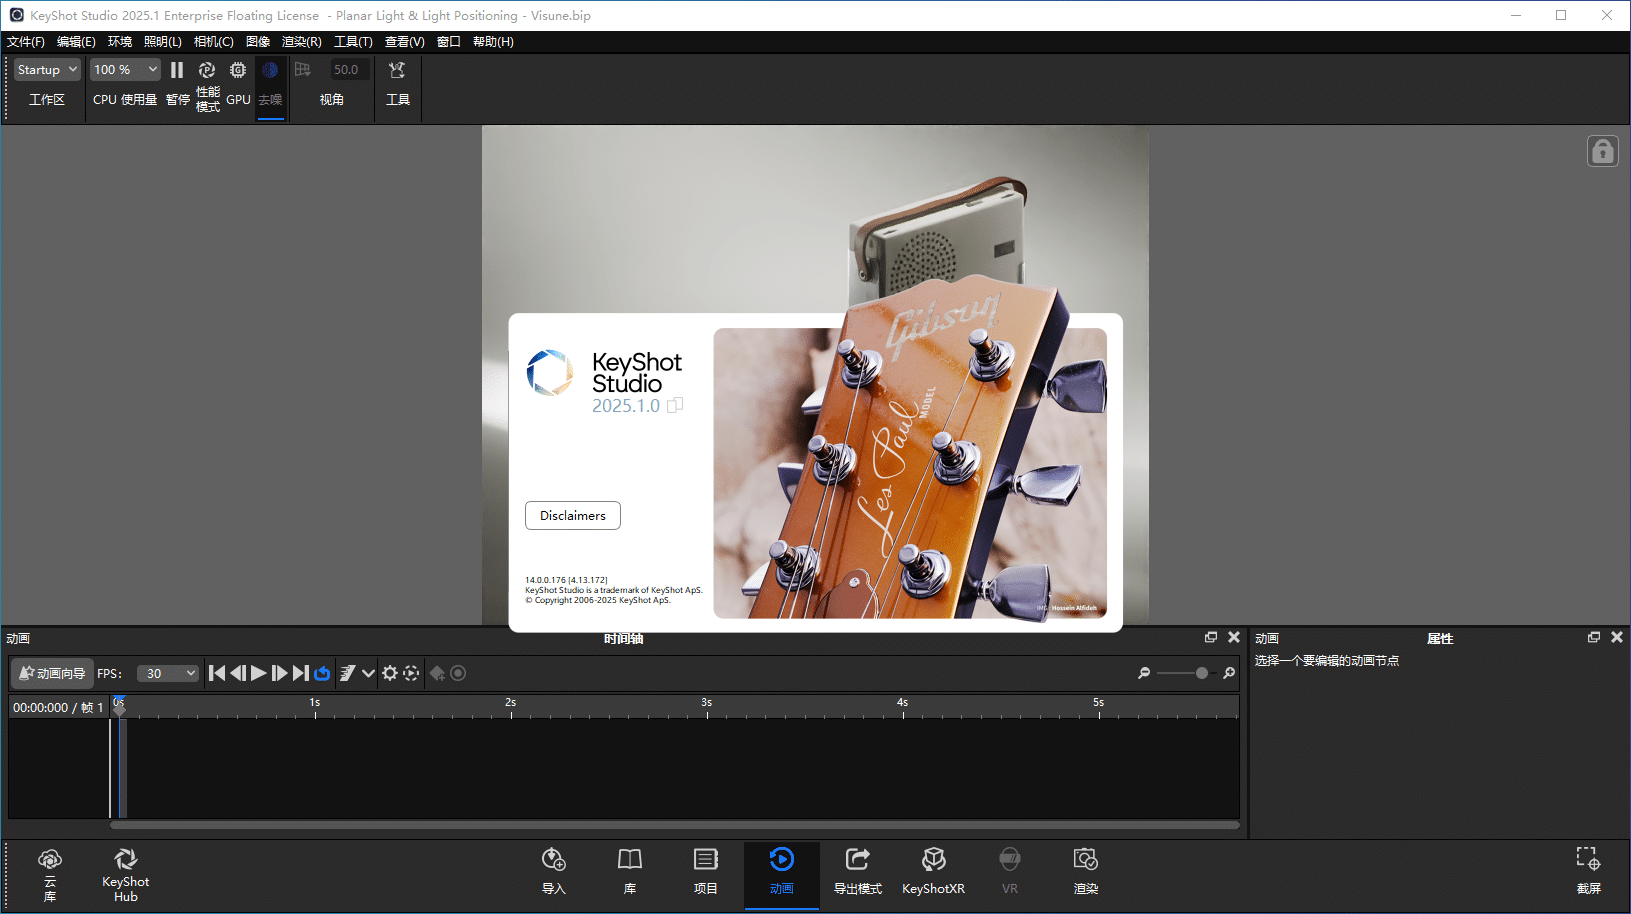Expand the Startup workspace dropdown
This screenshot has width=1631, height=914.
(47, 70)
